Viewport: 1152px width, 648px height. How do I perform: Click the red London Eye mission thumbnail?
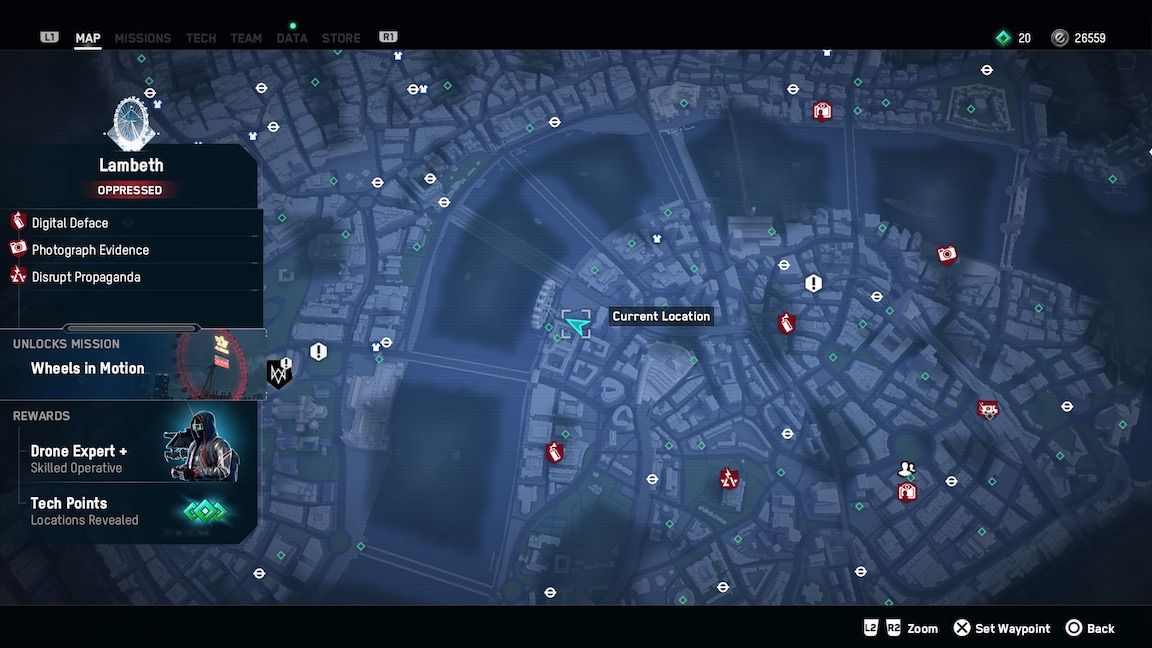[x=220, y=365]
